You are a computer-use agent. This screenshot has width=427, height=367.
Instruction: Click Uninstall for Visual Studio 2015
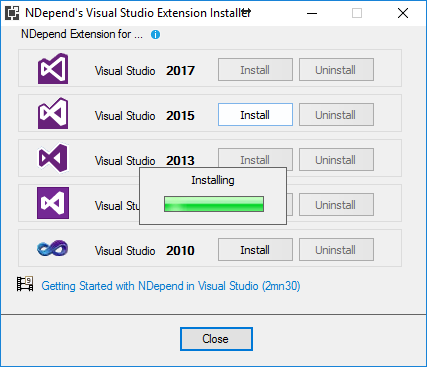(x=336, y=115)
